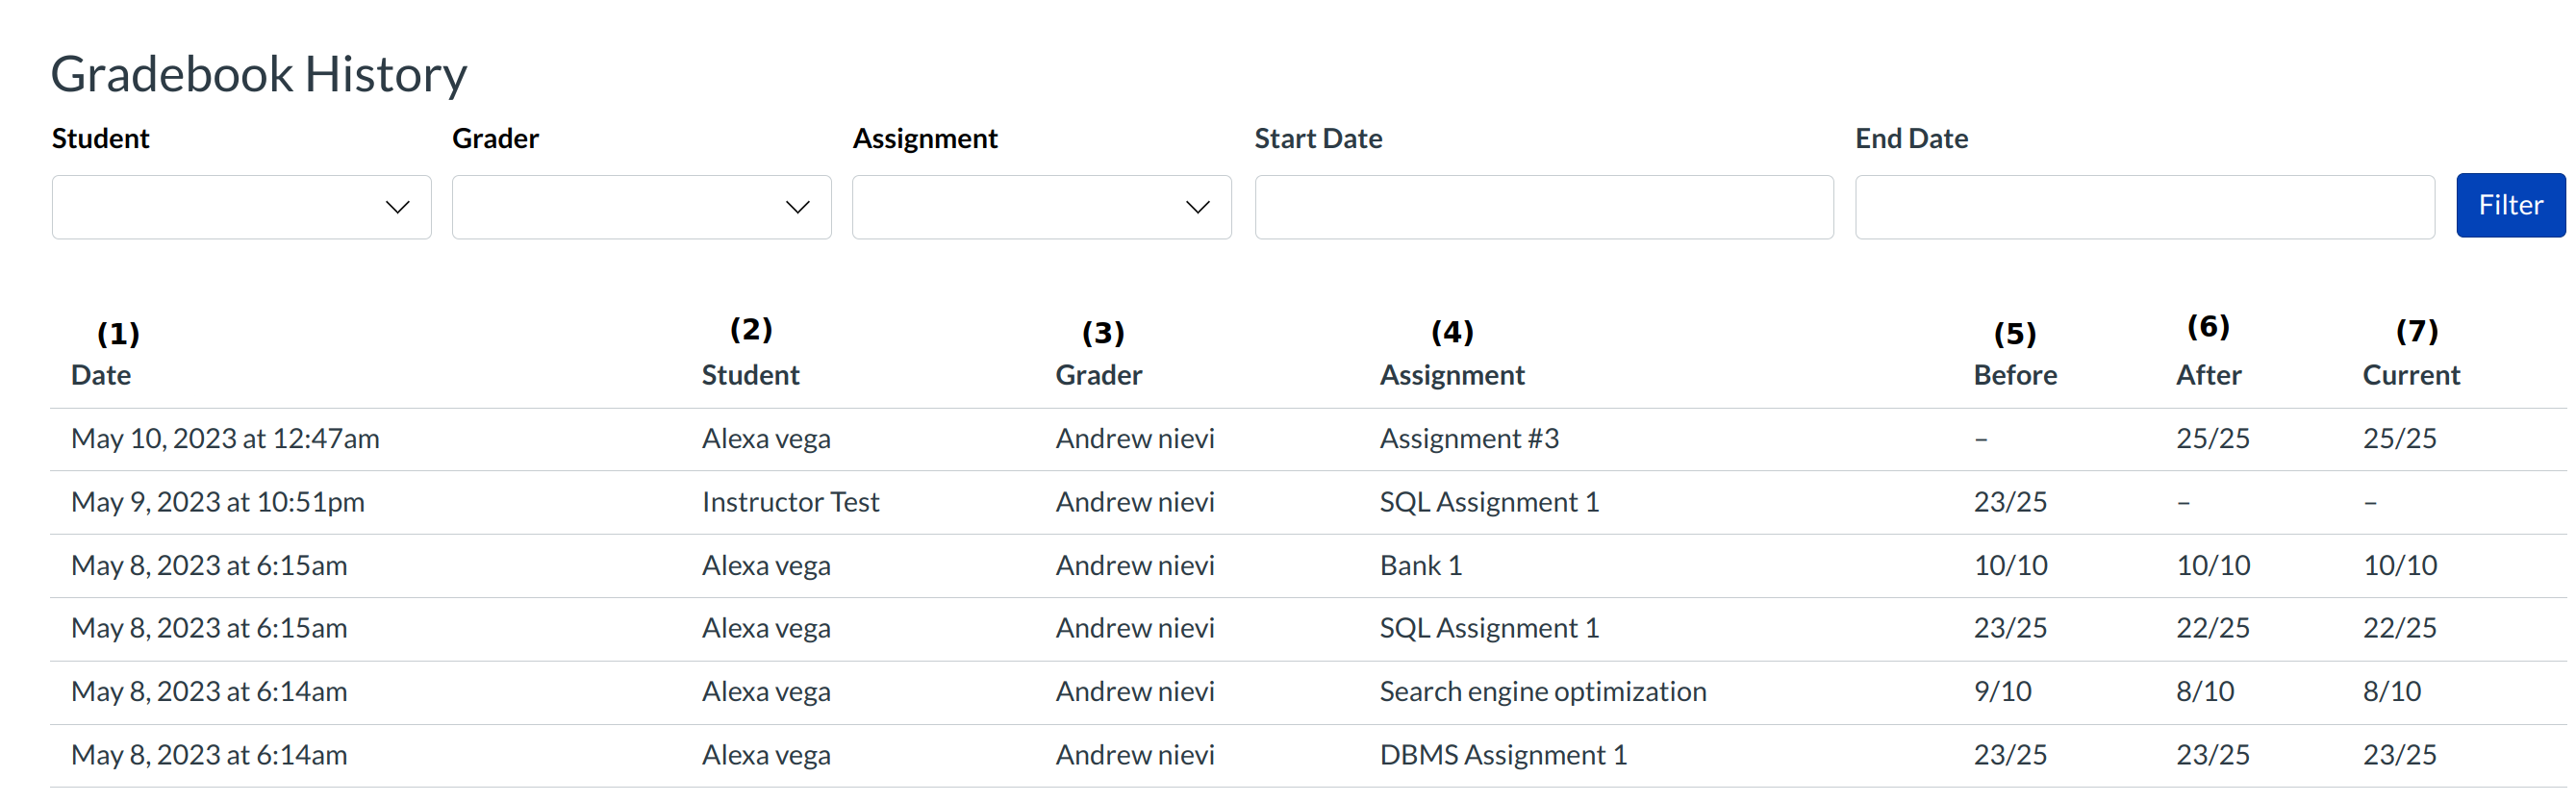
Task: Click the May 10, 2023 at 12:47am date
Action: click(x=225, y=438)
